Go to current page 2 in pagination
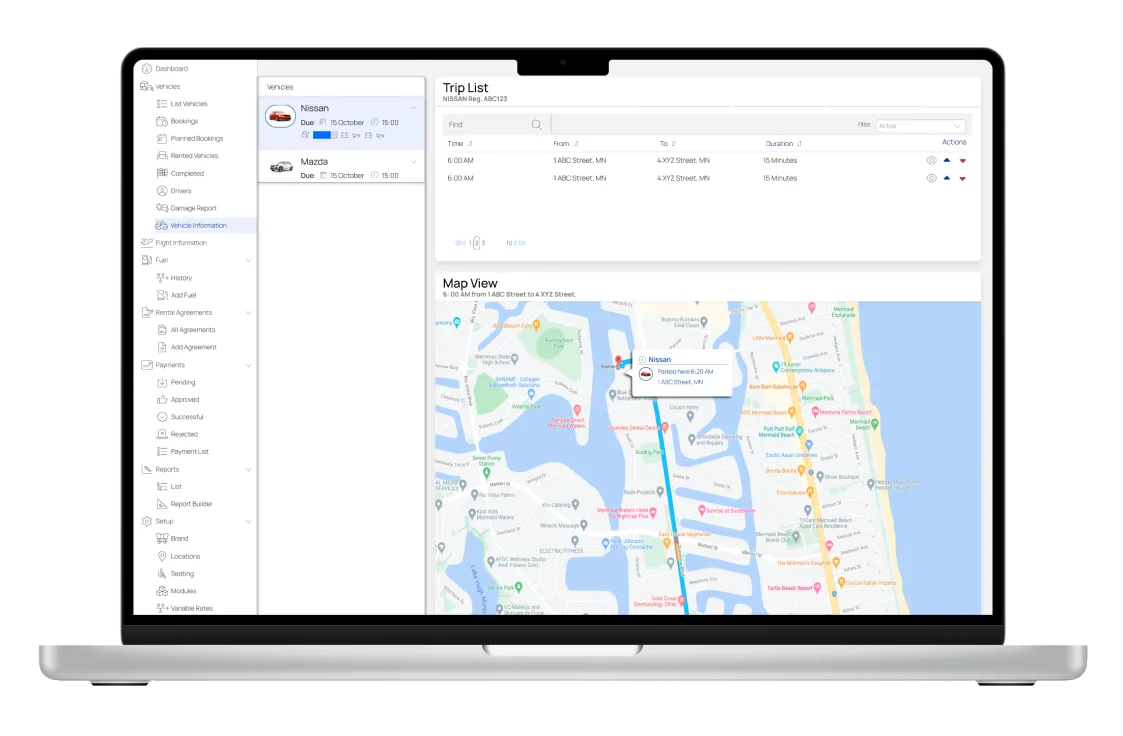The width and height of the screenshot is (1123, 736). 476,243
